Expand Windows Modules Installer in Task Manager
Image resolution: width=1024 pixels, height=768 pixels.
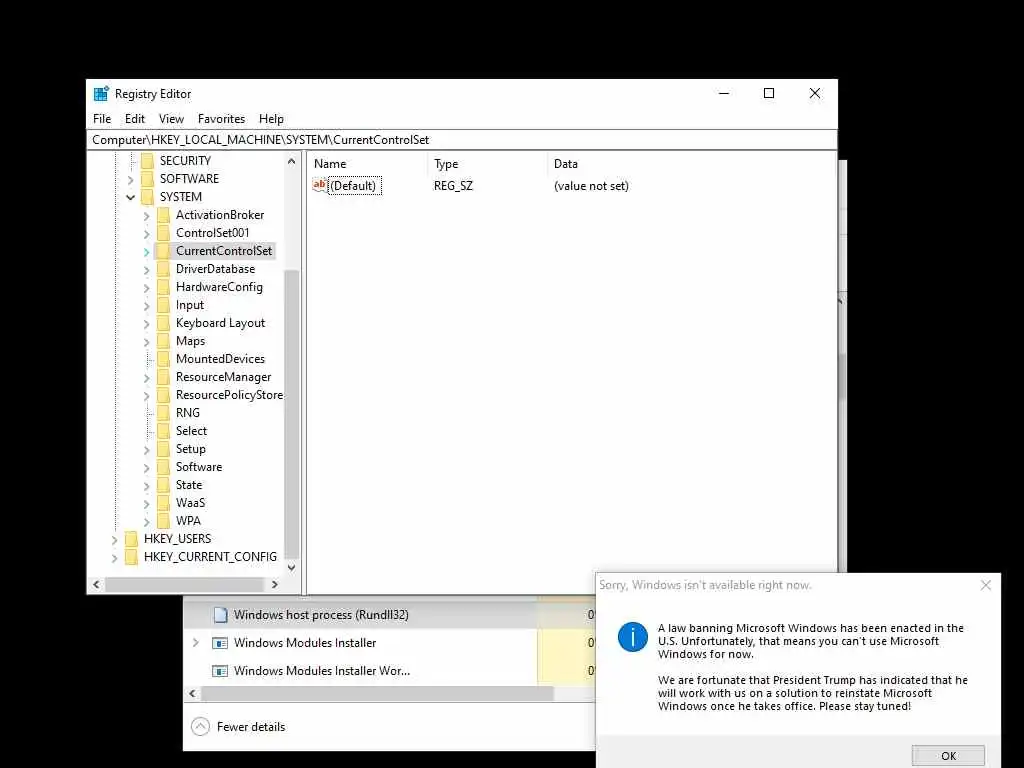point(195,643)
